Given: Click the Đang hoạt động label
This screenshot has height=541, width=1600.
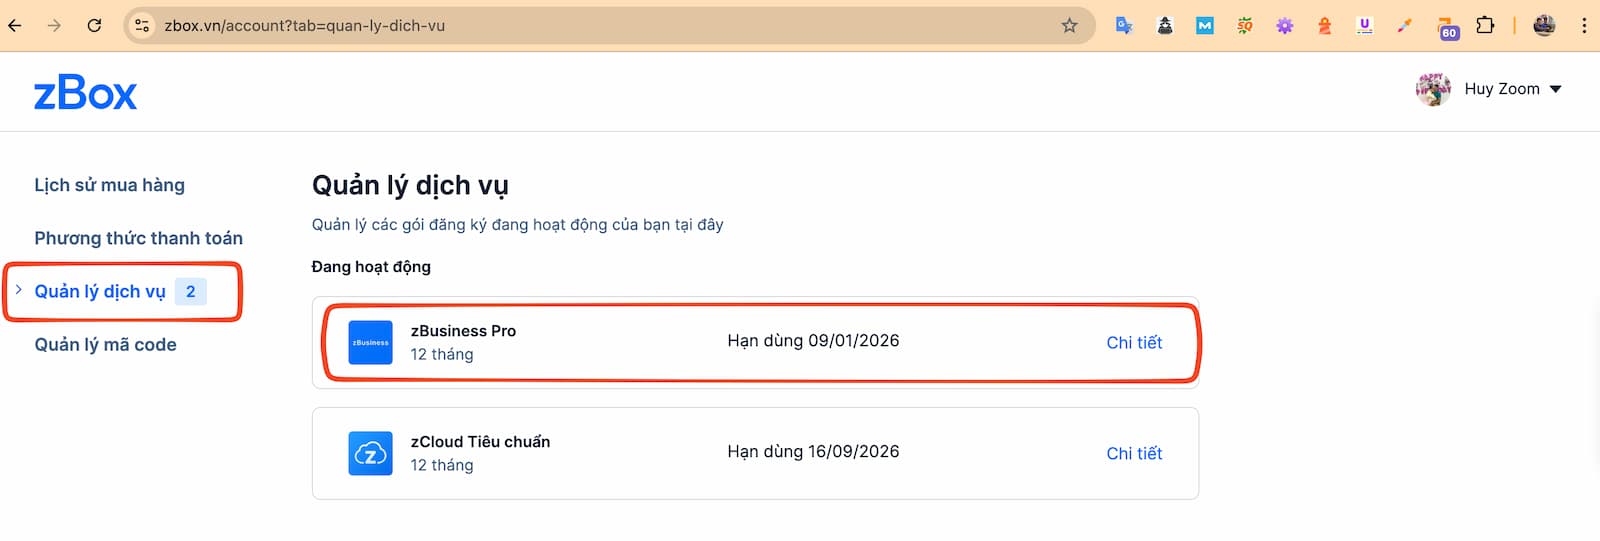Looking at the screenshot, I should coord(371,267).
